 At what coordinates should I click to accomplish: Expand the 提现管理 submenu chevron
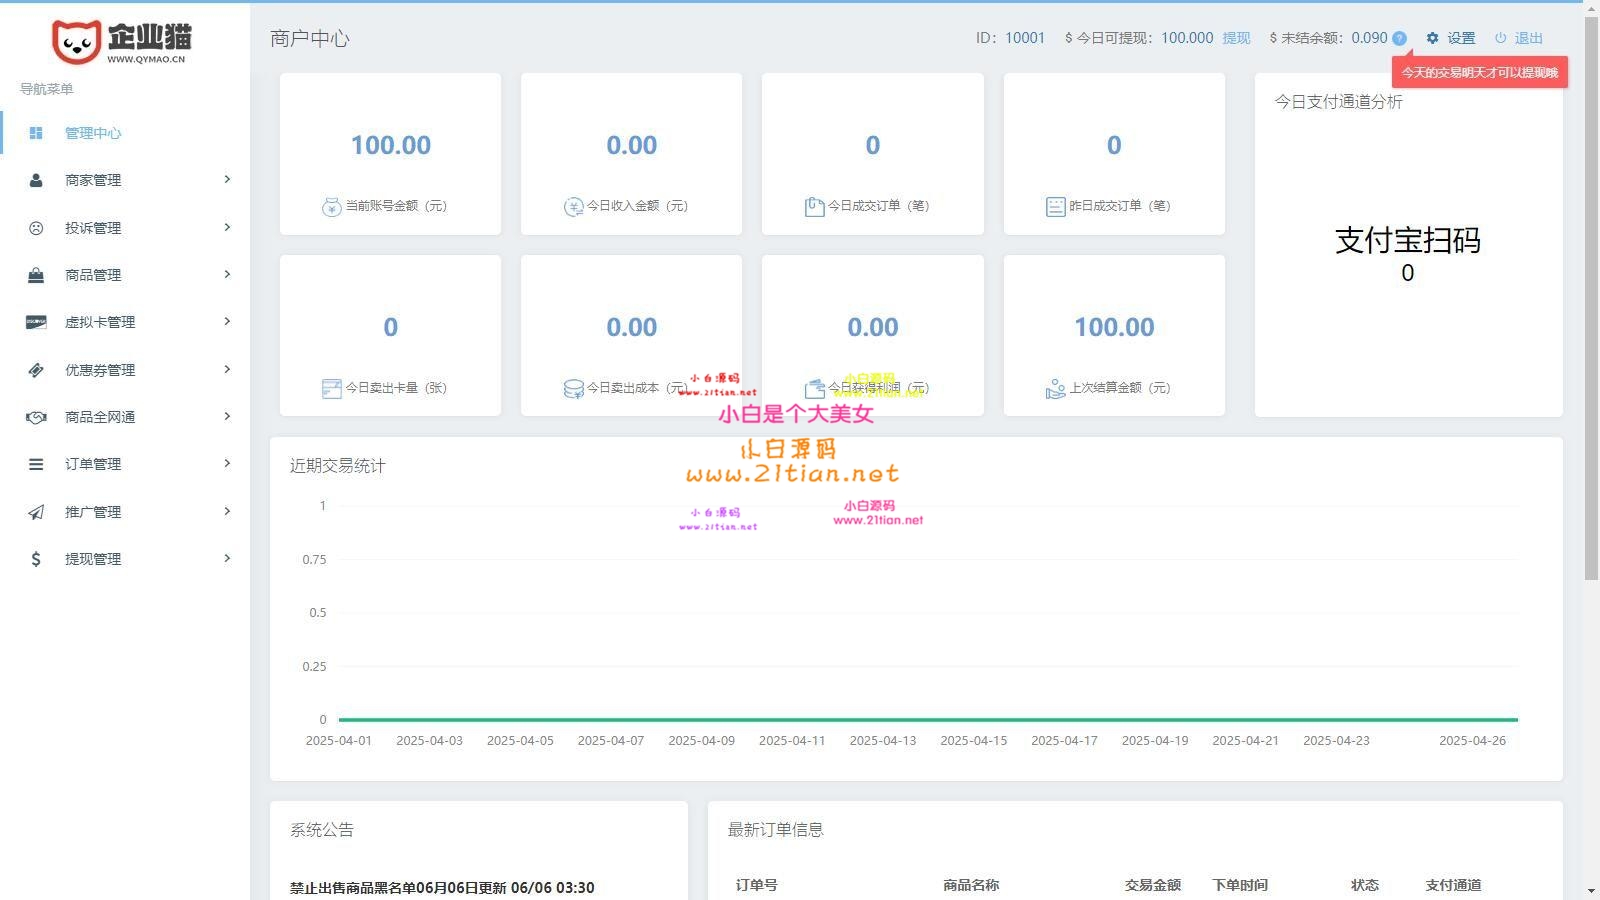pyautogui.click(x=228, y=558)
